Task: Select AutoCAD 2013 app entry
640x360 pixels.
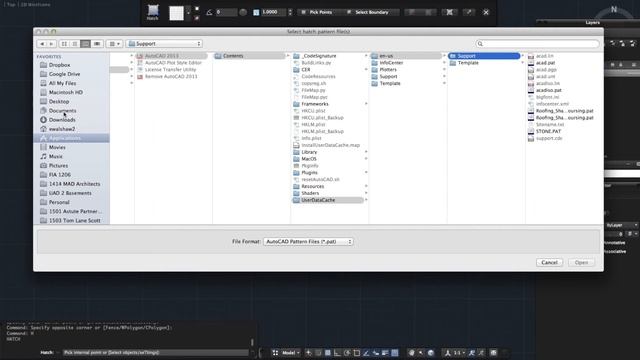Action: point(171,56)
